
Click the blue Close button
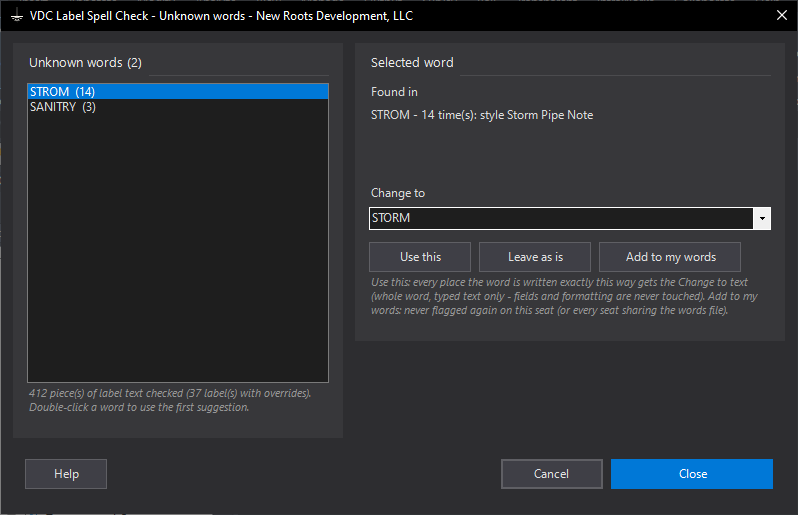click(x=692, y=474)
